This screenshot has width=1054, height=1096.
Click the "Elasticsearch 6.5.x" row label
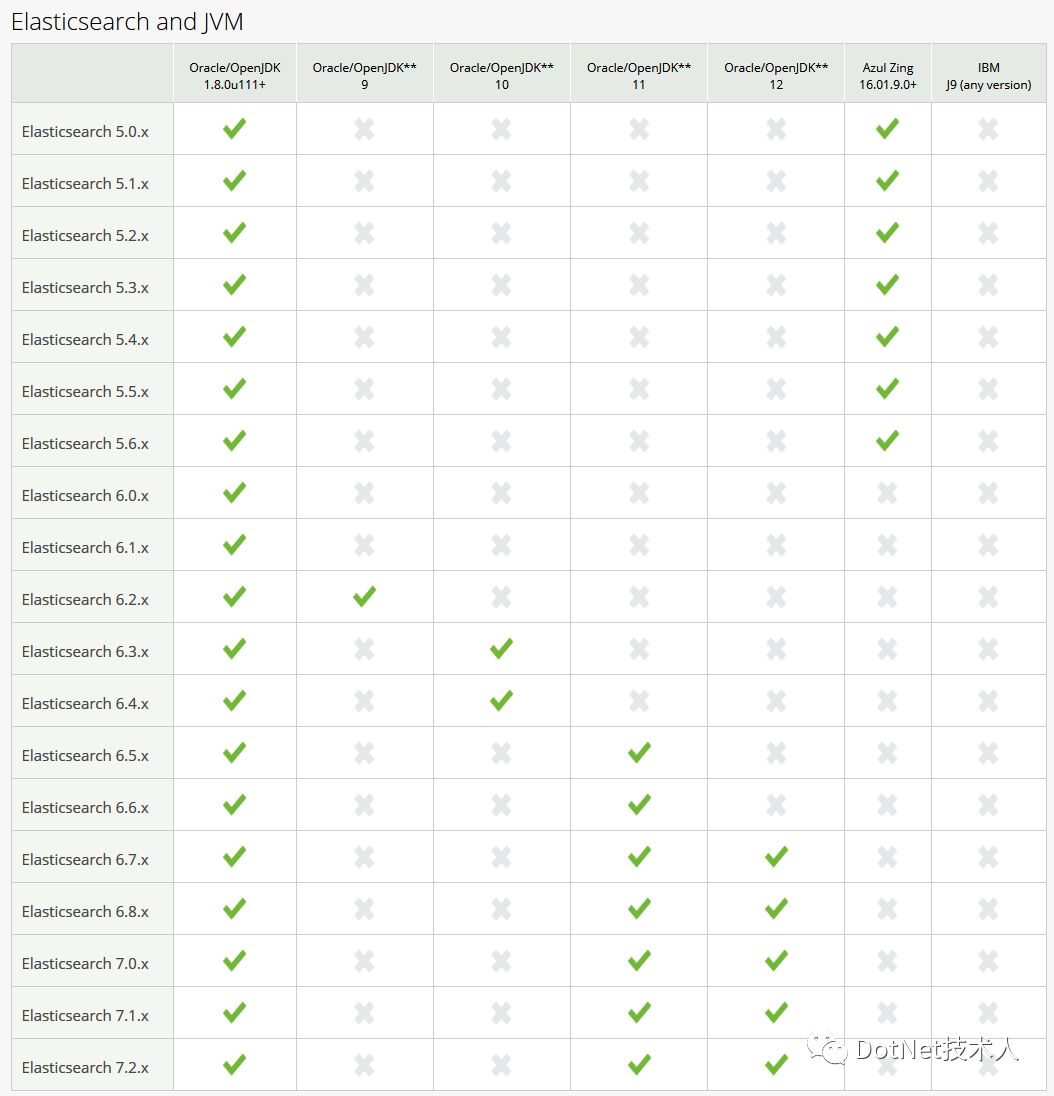pyautogui.click(x=85, y=756)
